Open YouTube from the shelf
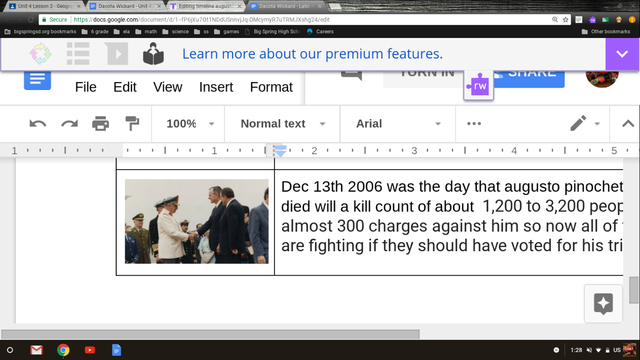Screen dimensions: 640x360 click(90, 350)
